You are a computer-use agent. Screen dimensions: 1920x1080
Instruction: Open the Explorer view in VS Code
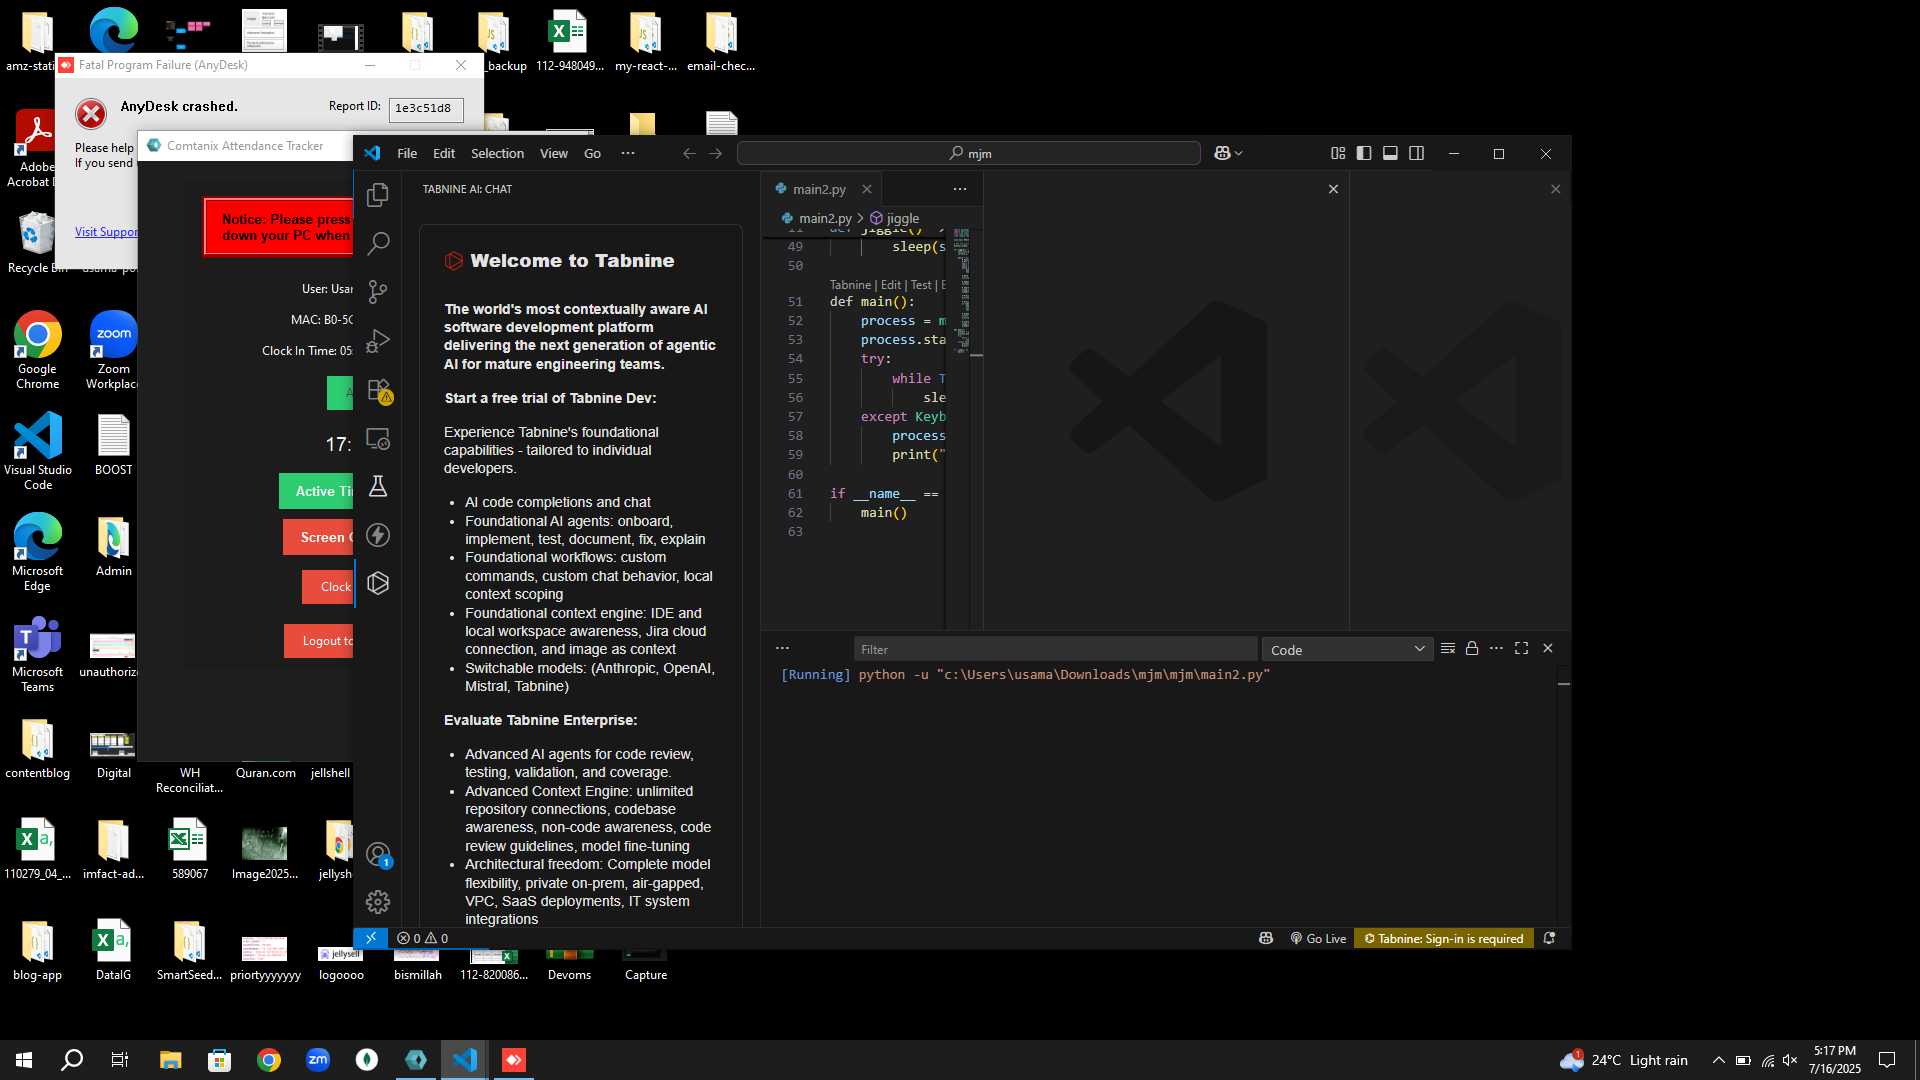[x=378, y=195]
